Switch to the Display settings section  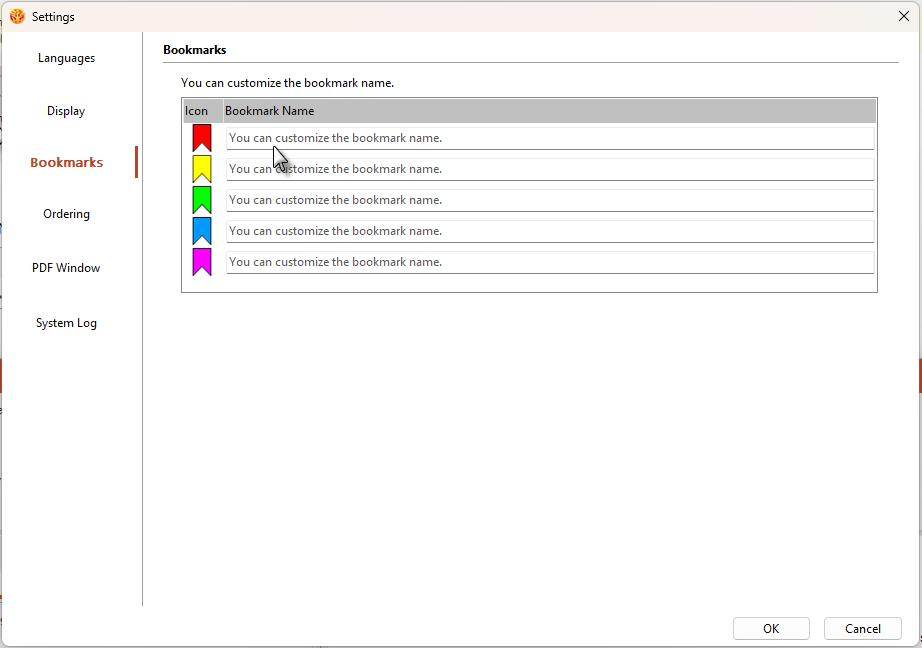coord(66,111)
